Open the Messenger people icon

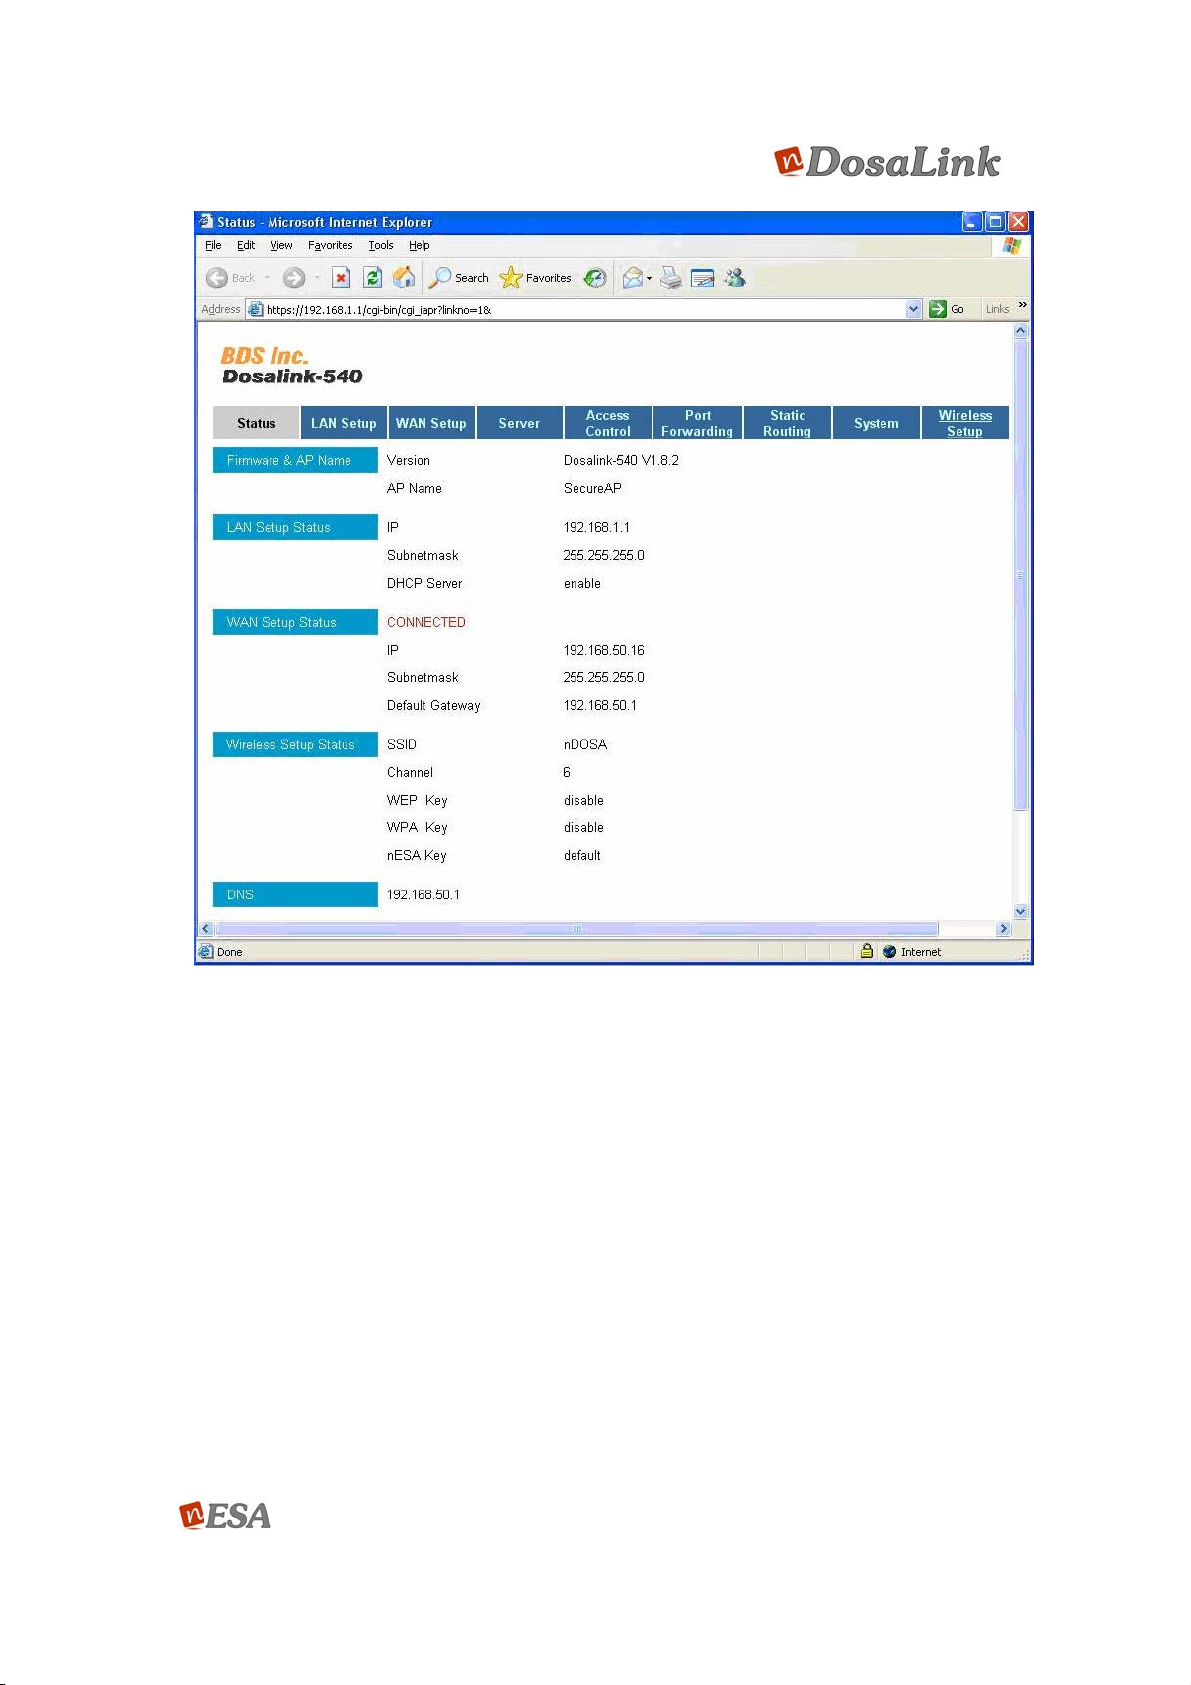pos(735,277)
